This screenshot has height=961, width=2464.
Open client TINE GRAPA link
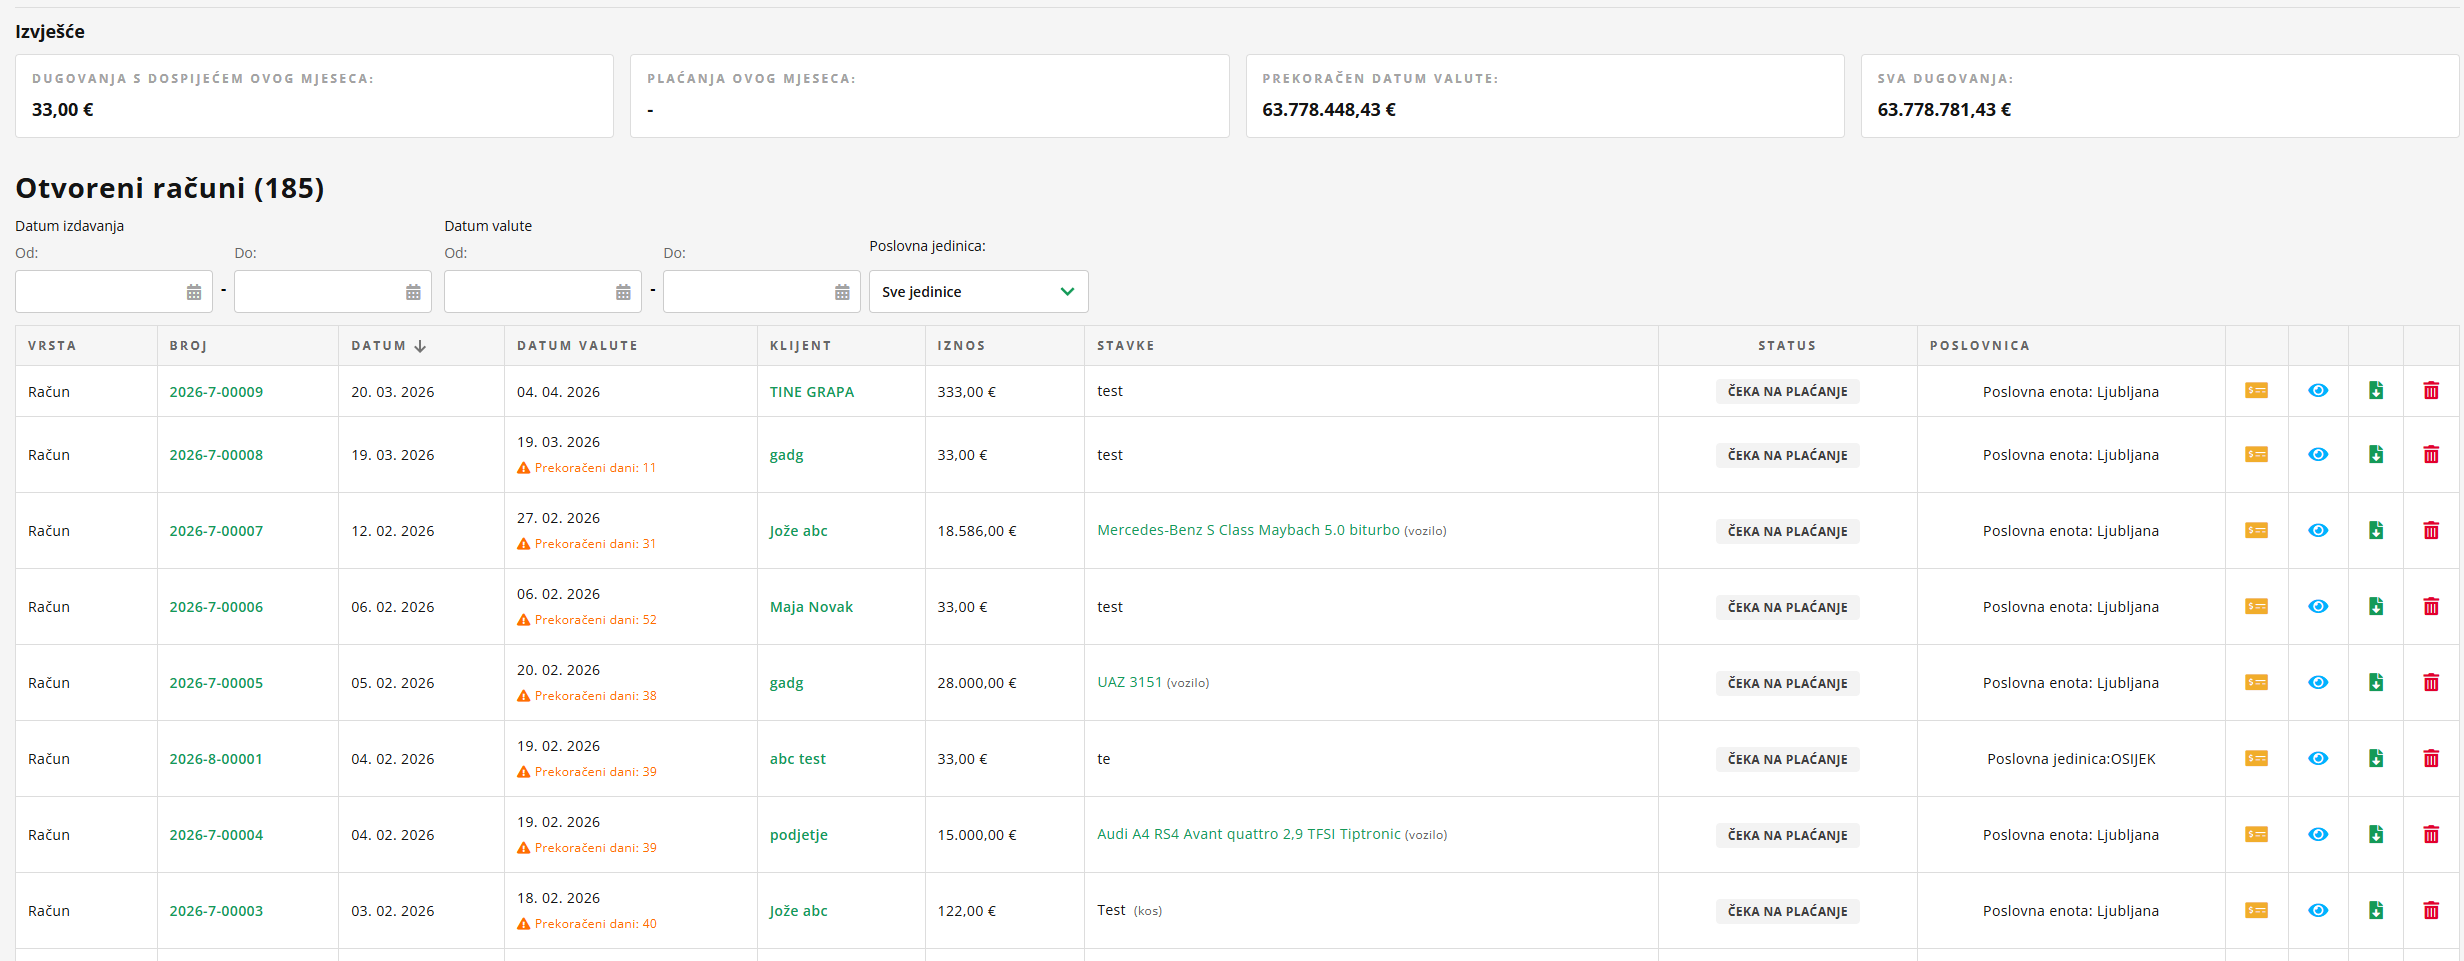[x=812, y=392]
